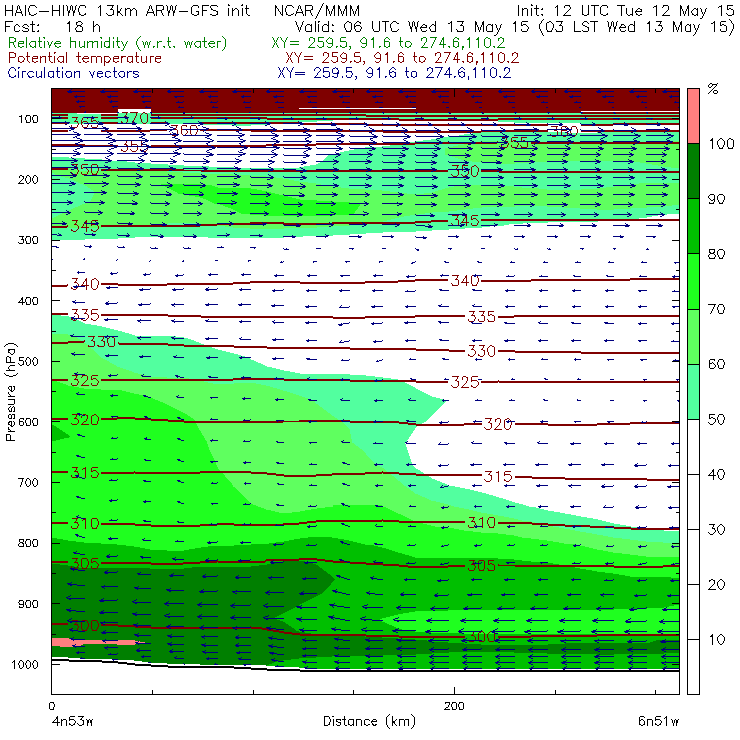Click the "100" pressure axis tick label
Image resolution: width=740 pixels, height=740 pixels.
pos(28,119)
